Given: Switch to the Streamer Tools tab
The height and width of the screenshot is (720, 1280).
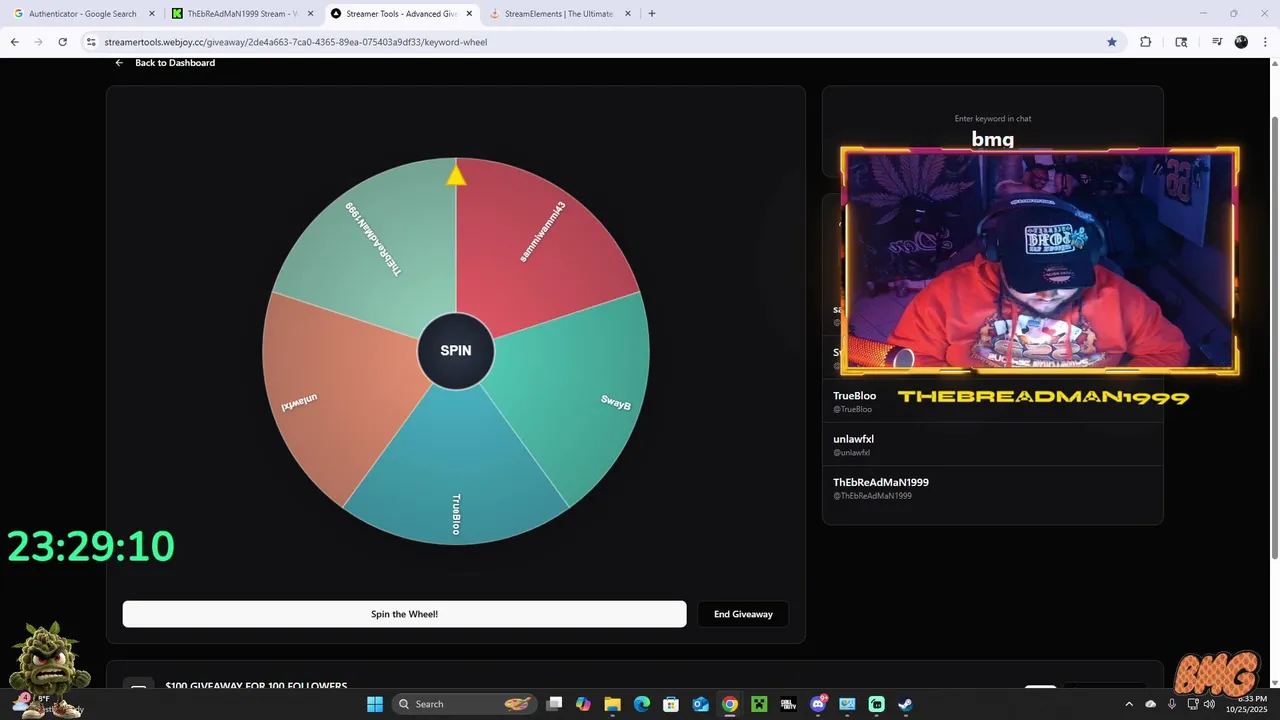Looking at the screenshot, I should pyautogui.click(x=400, y=14).
